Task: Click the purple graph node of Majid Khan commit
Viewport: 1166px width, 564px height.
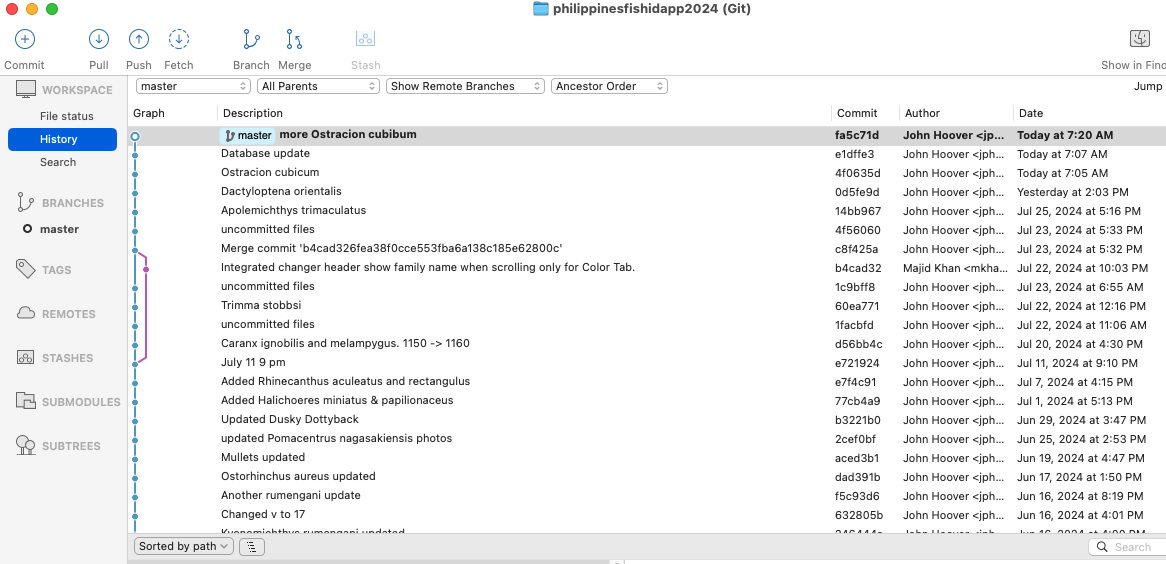Action: click(x=146, y=269)
